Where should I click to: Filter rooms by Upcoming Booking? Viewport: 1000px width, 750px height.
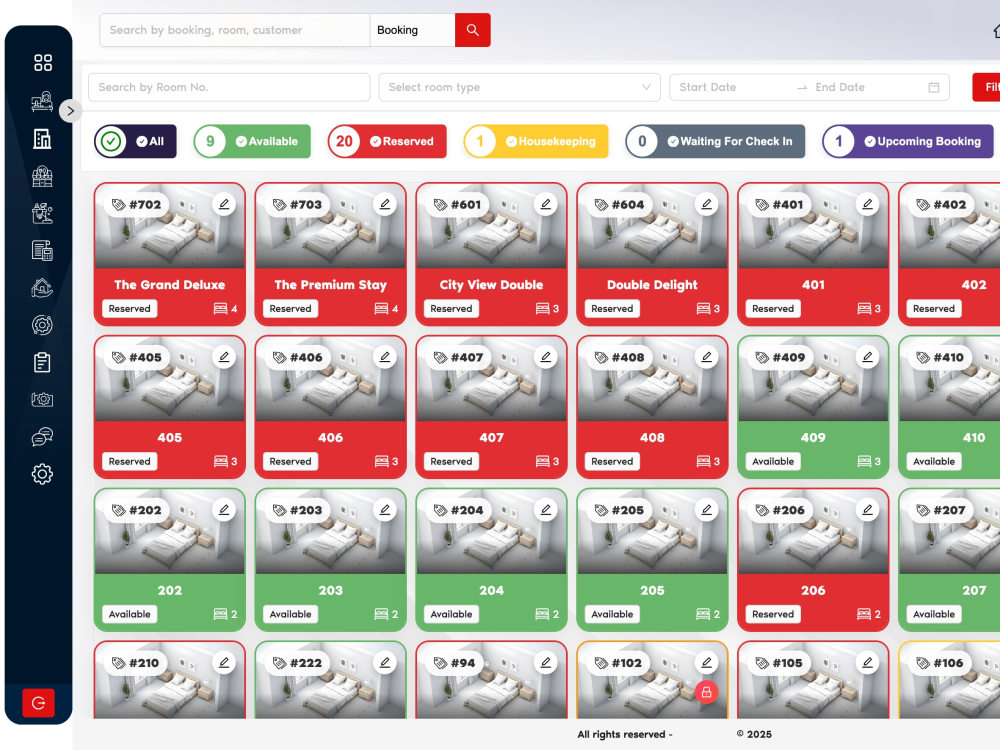(x=908, y=142)
